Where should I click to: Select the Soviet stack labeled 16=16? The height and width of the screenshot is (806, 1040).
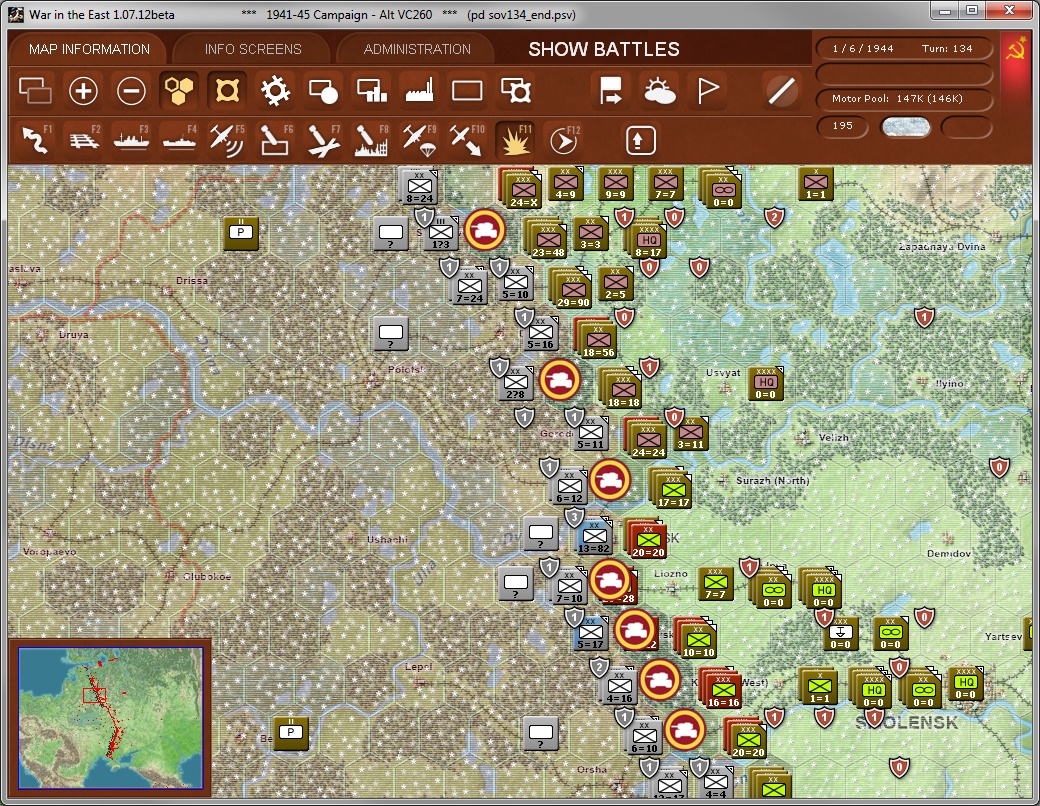click(723, 690)
